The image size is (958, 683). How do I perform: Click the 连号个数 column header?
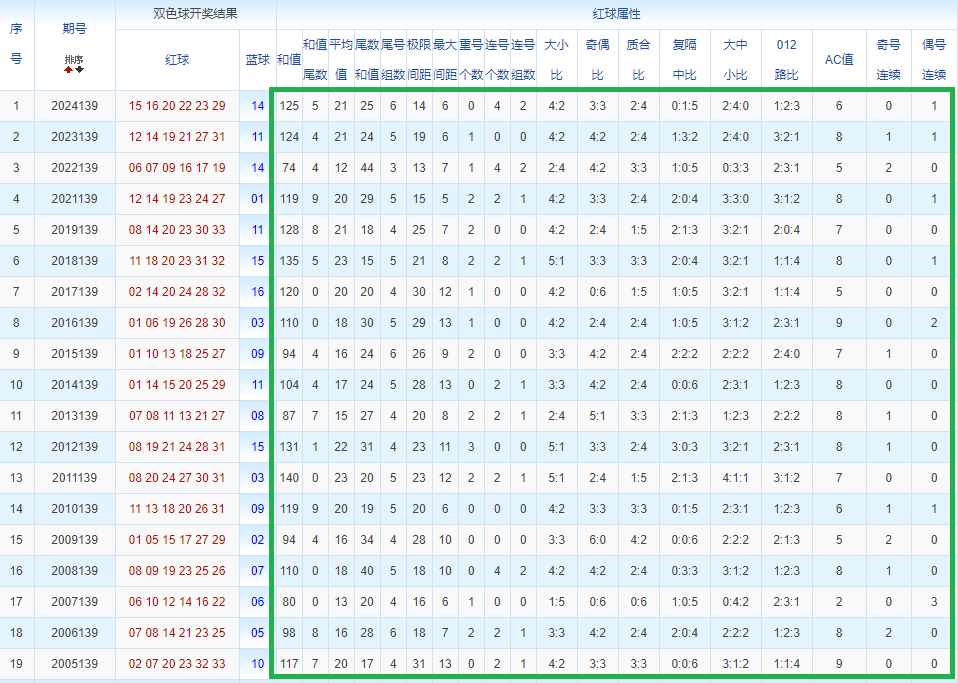click(x=497, y=60)
